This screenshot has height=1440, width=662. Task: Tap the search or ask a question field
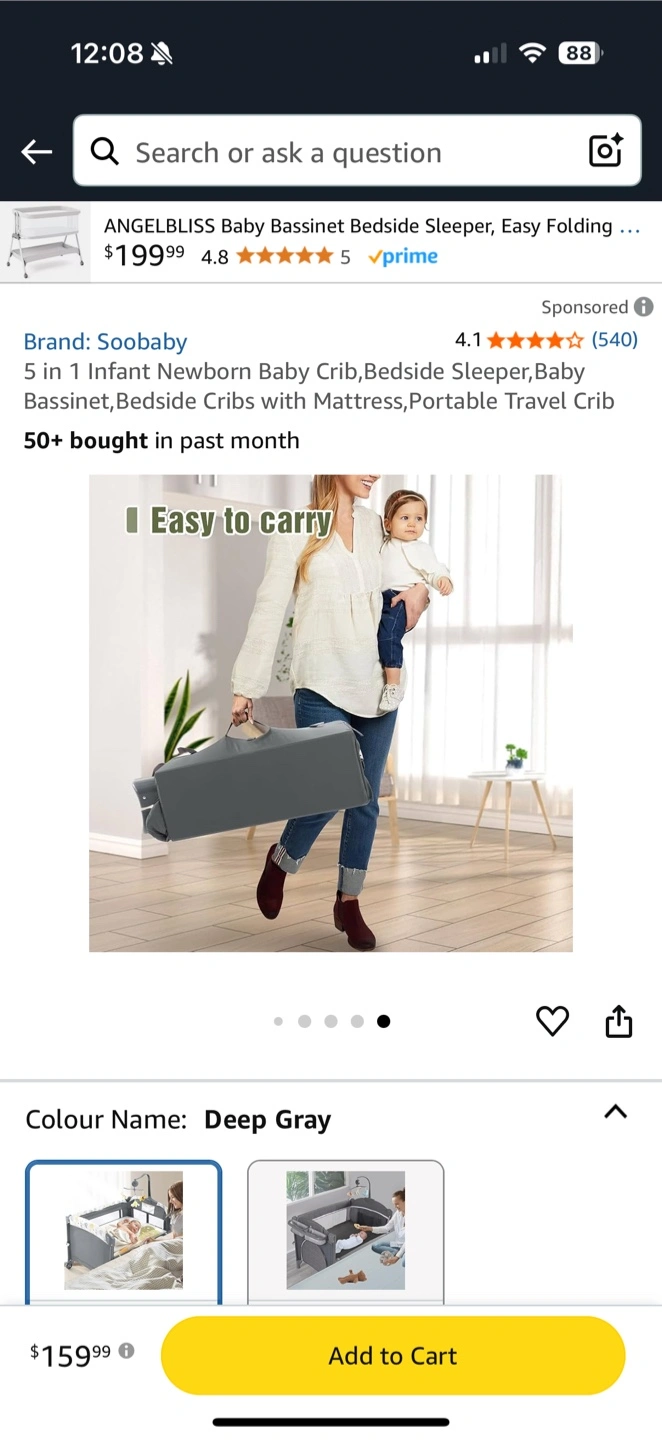pos(357,151)
